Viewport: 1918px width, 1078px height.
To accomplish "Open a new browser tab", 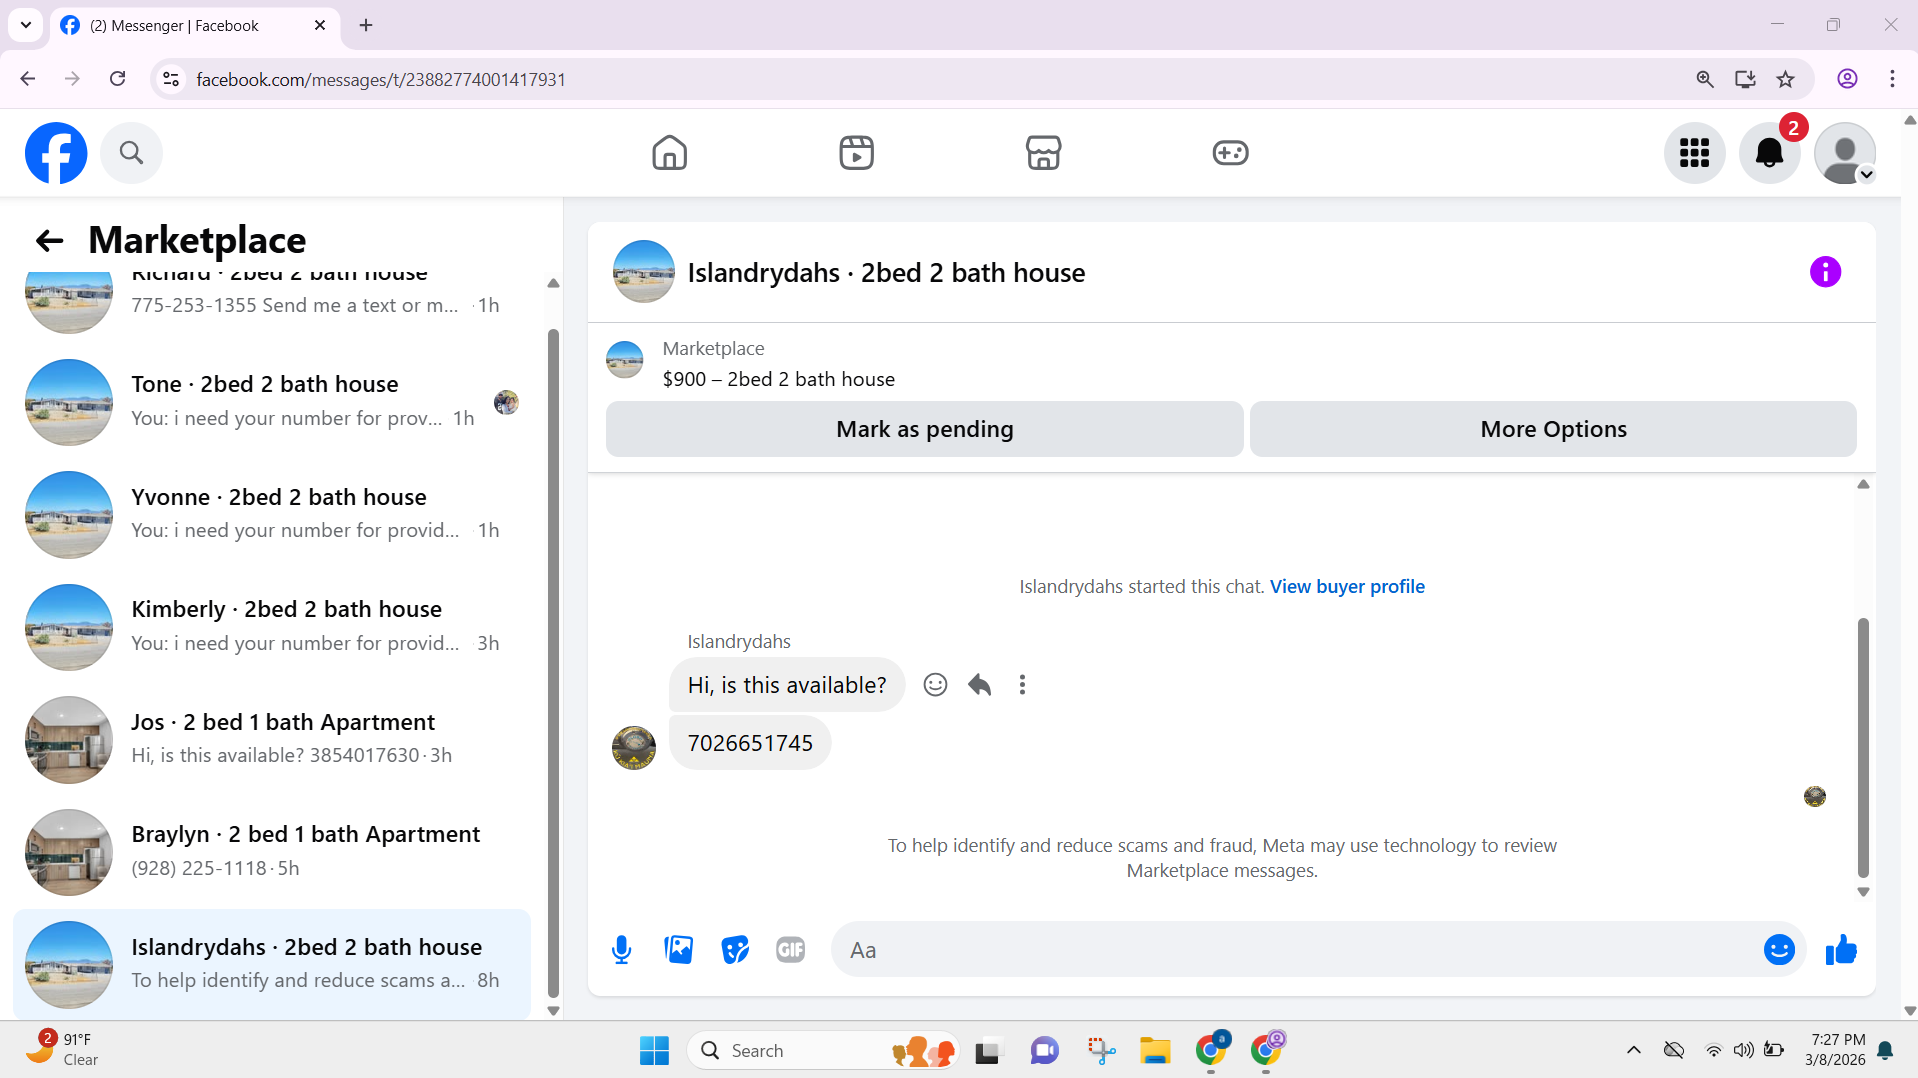I will [x=366, y=25].
